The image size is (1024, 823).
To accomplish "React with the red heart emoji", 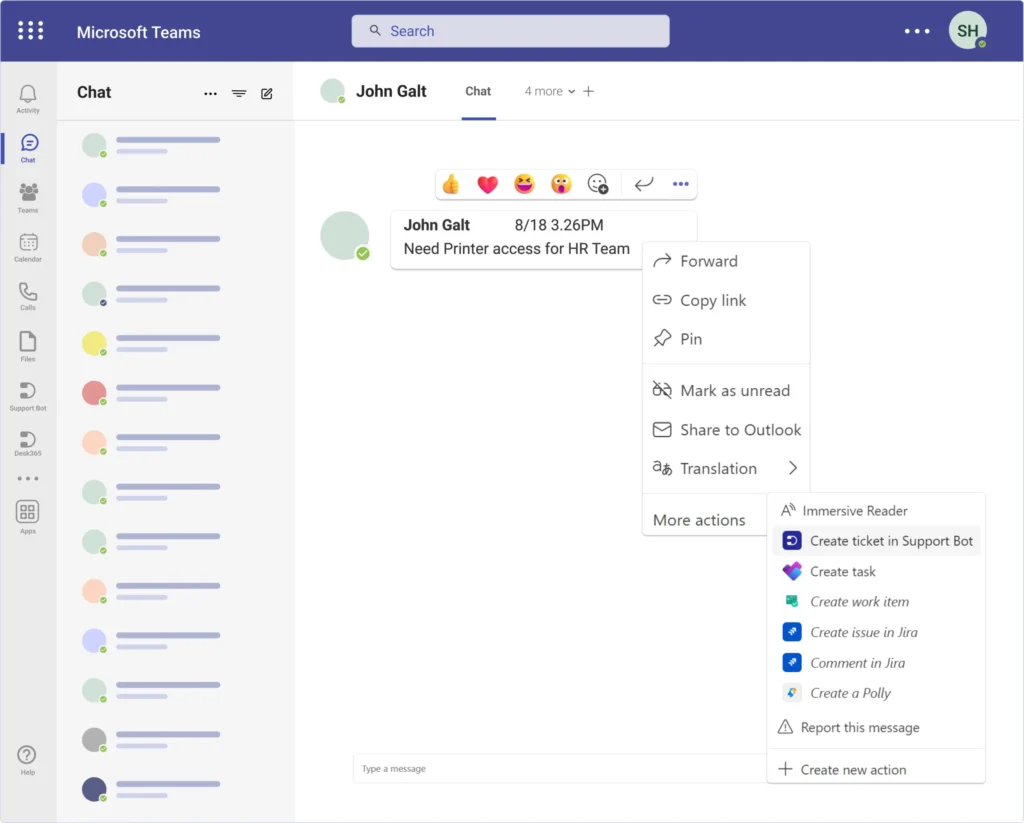I will tap(487, 184).
